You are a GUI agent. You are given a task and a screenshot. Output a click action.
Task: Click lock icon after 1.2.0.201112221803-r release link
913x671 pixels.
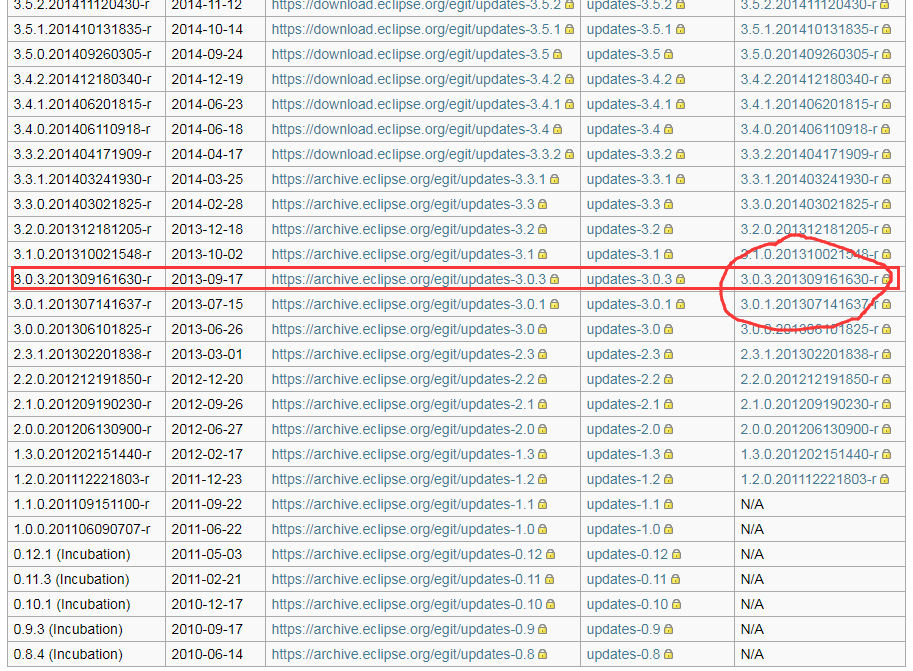coord(885,479)
